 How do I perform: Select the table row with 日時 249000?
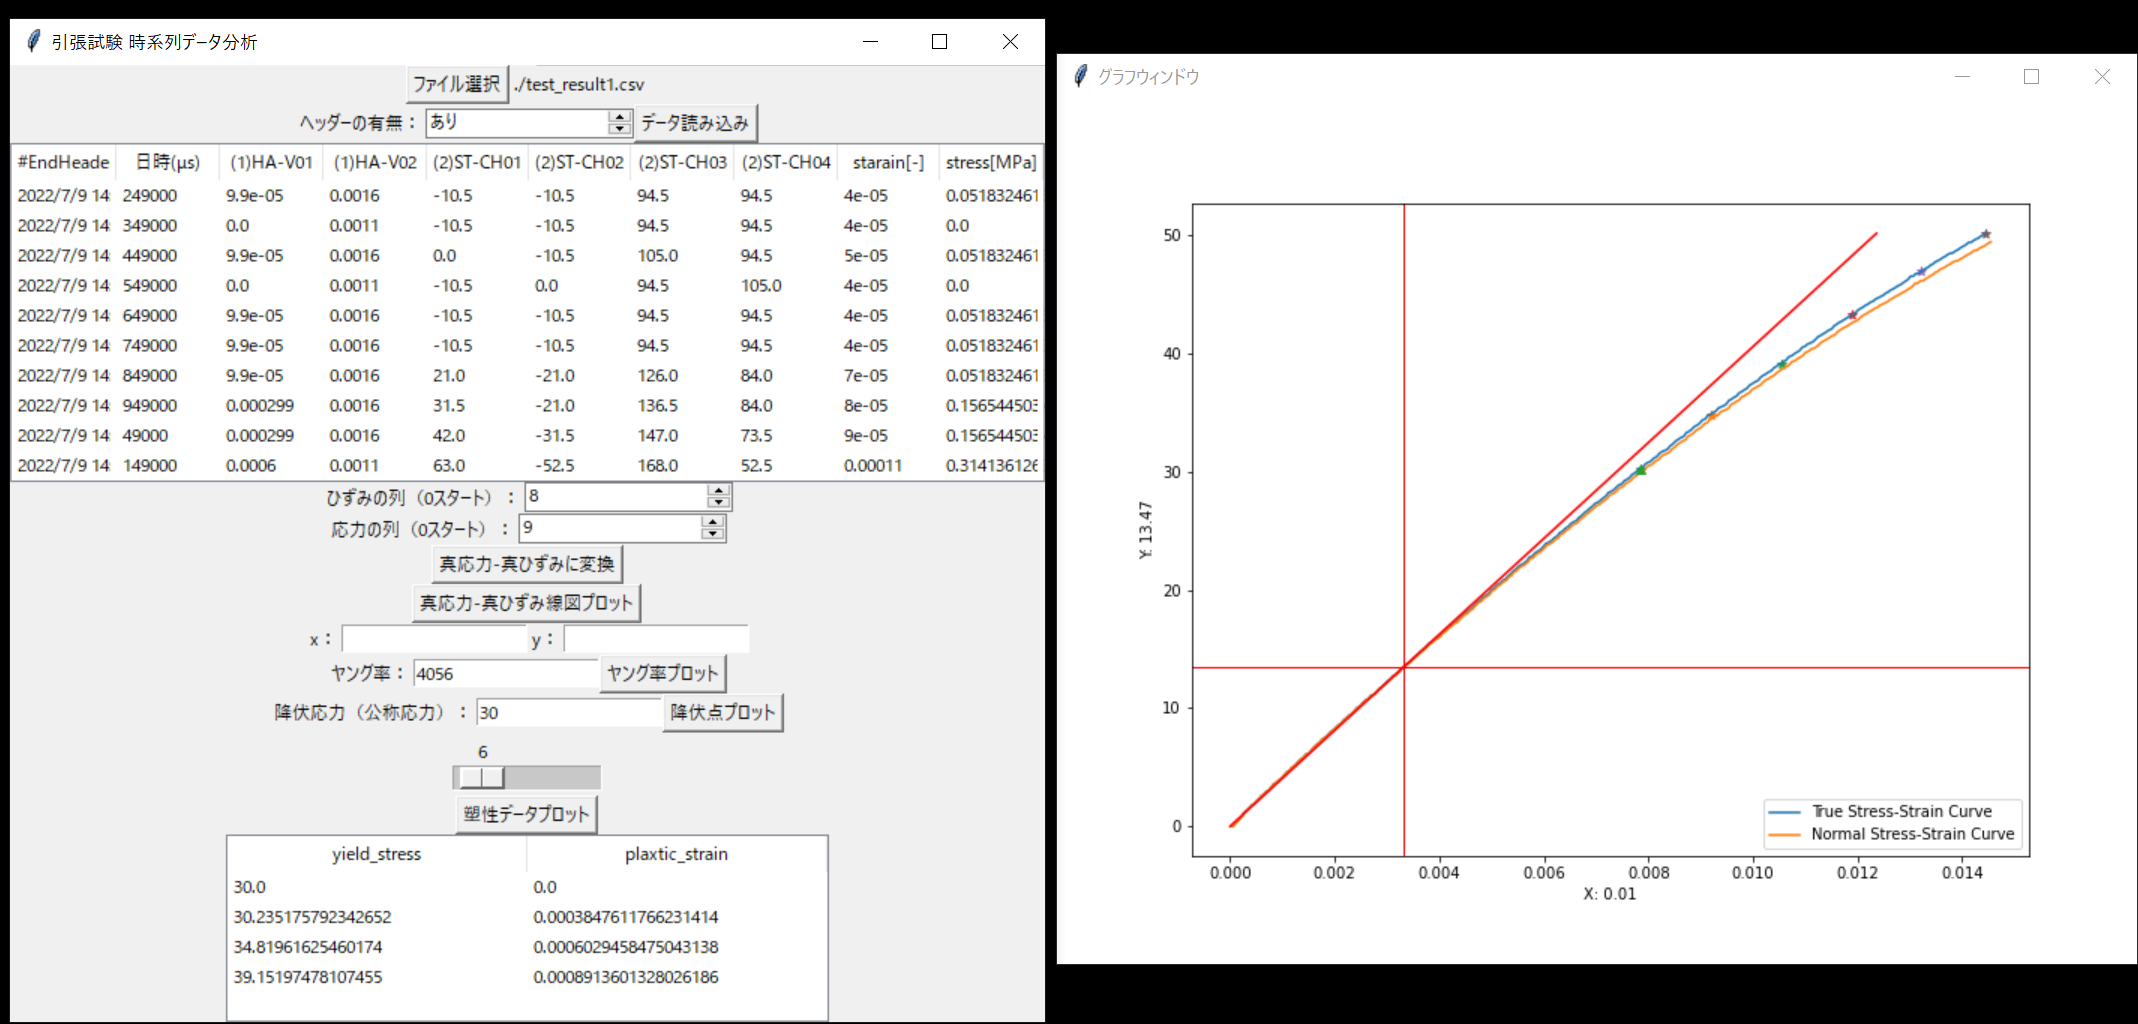(x=527, y=195)
